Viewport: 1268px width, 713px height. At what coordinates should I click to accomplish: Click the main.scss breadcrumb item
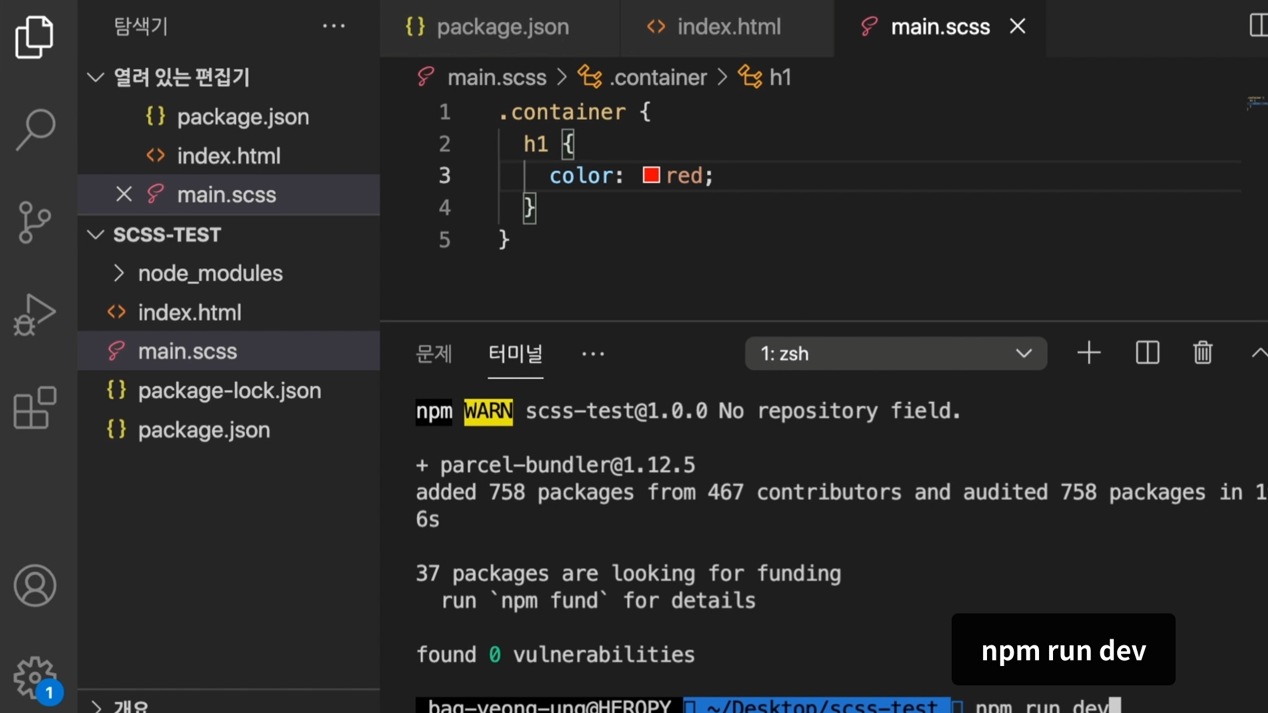coord(482,77)
